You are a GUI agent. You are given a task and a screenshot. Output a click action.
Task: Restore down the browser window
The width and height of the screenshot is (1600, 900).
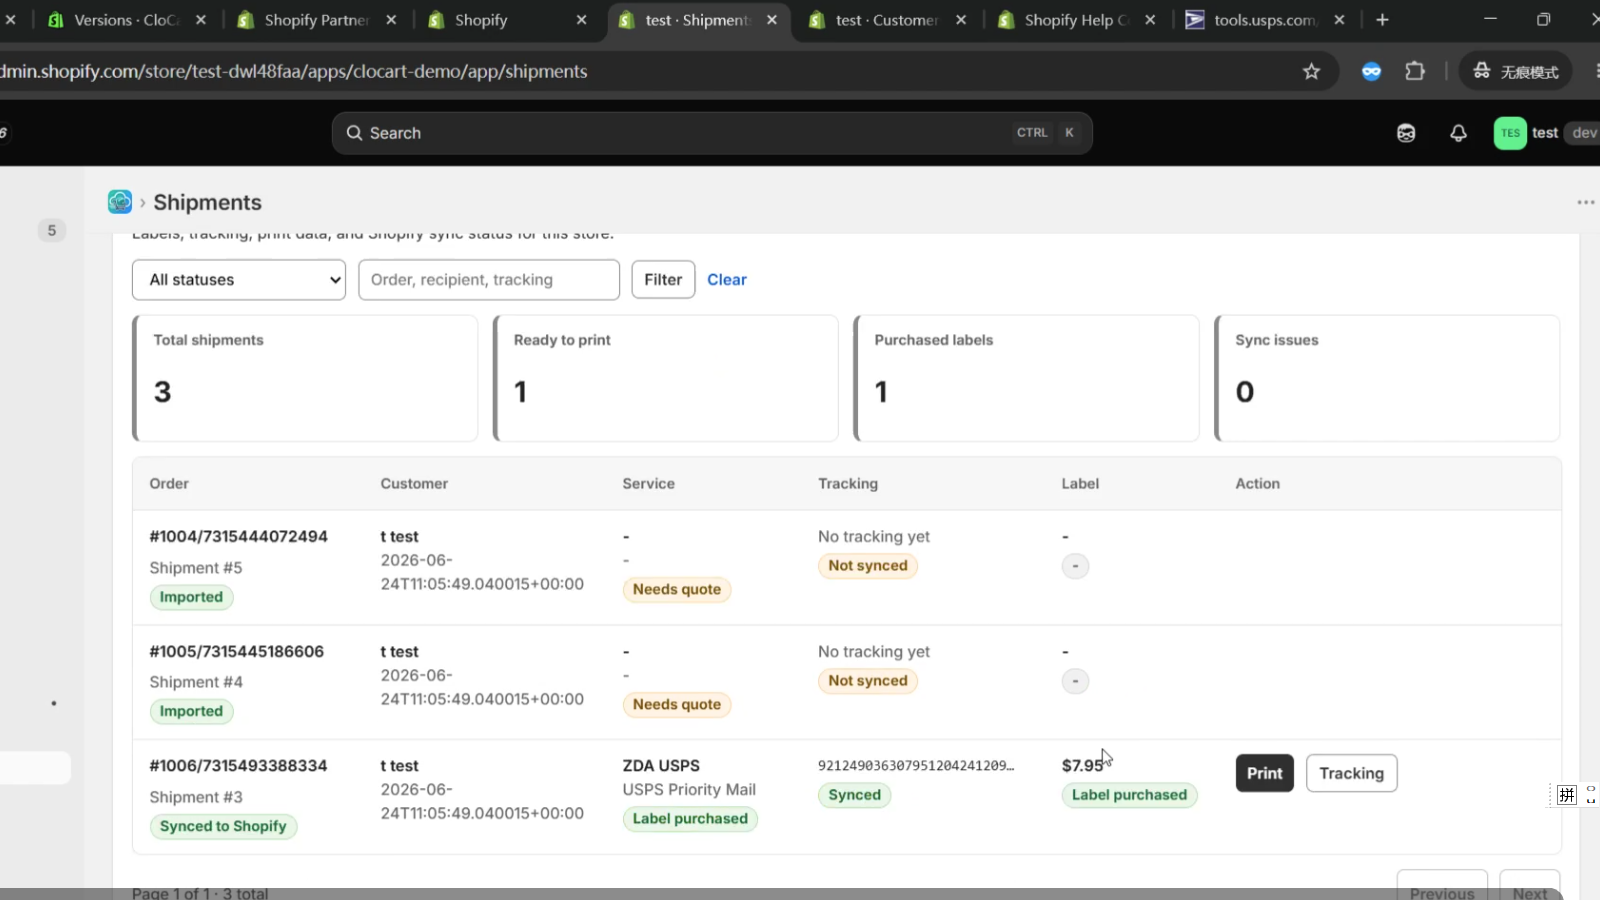tap(1544, 20)
